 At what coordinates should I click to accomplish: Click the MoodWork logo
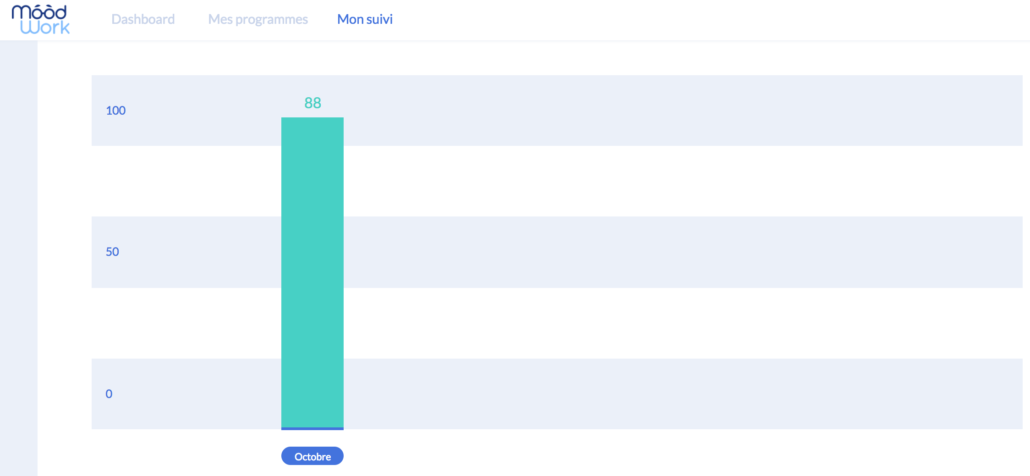41,18
